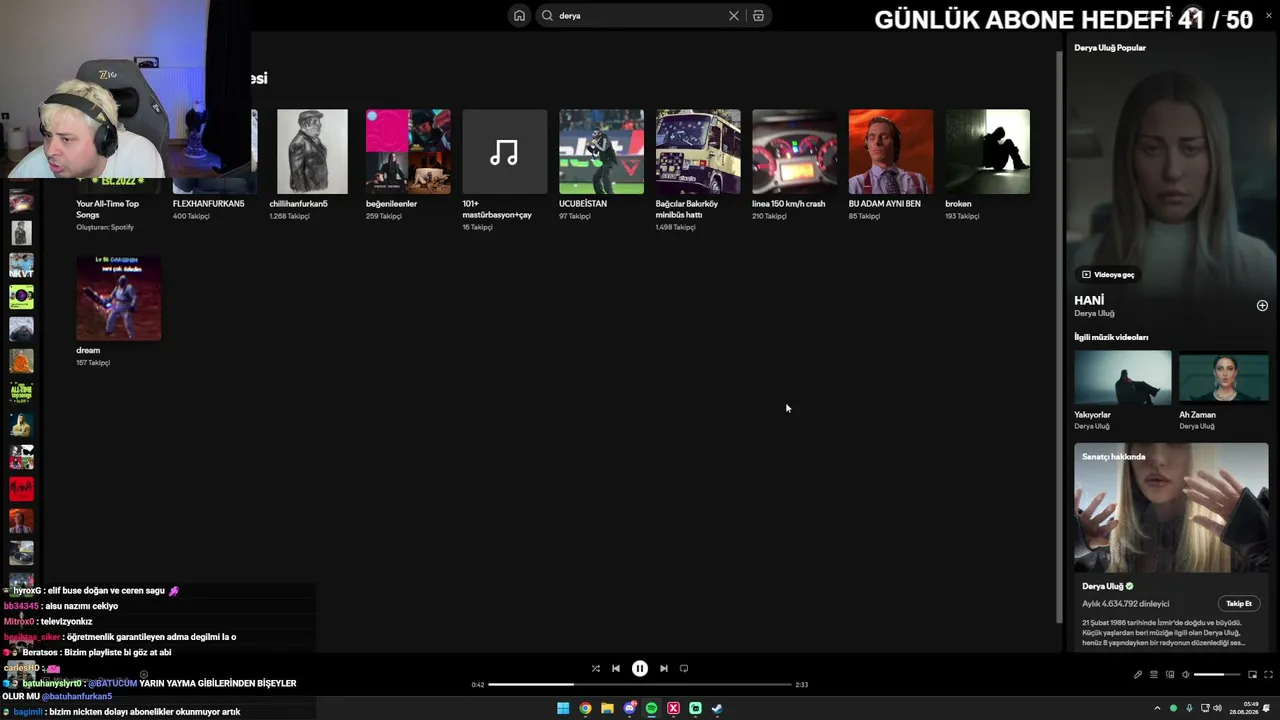
Task: Pause the current song
Action: click(640, 669)
